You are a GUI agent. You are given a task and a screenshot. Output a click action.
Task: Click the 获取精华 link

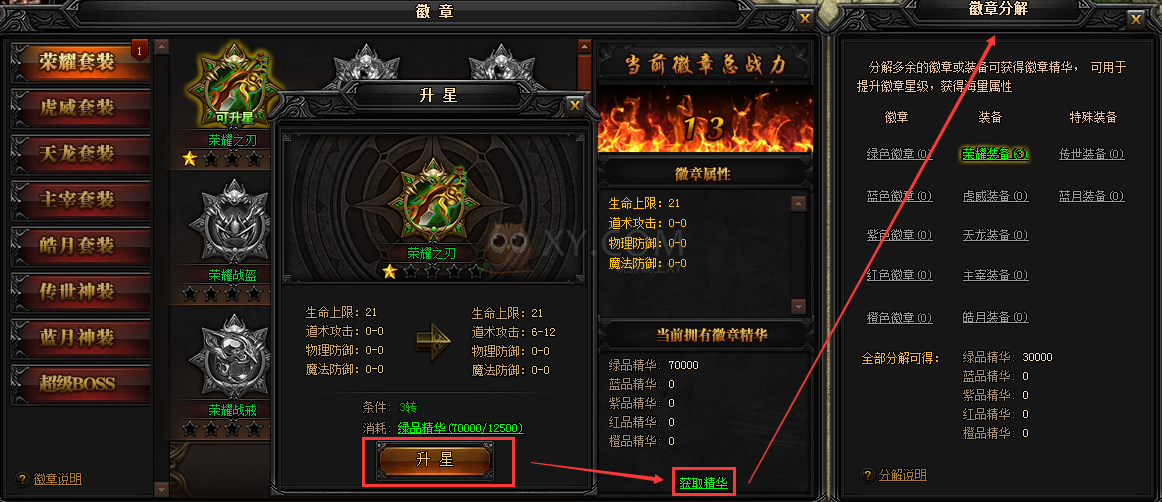pos(703,483)
